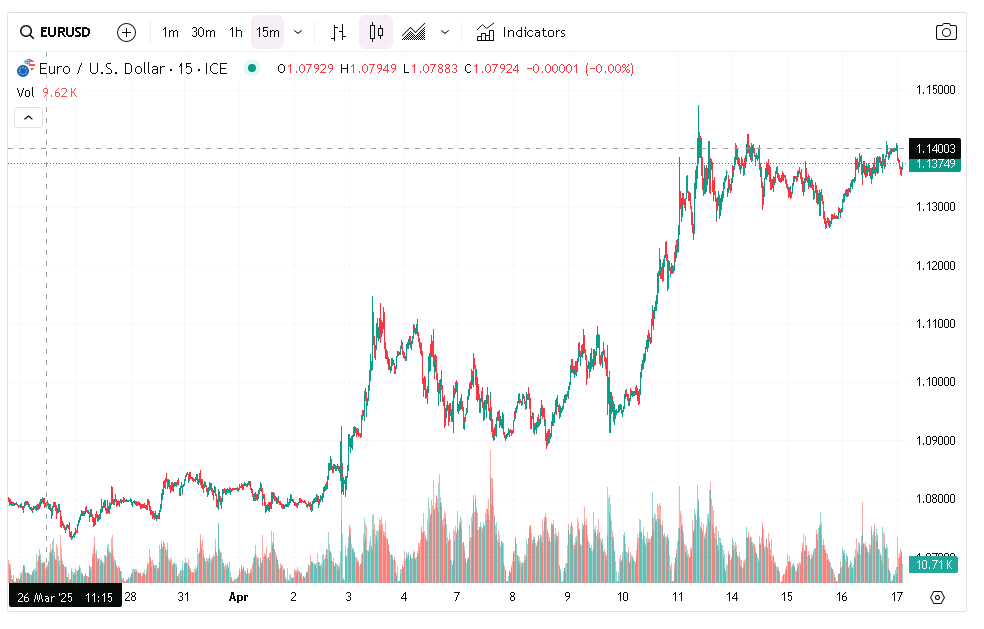
Task: Click the Indicators chart icon
Action: point(486,32)
